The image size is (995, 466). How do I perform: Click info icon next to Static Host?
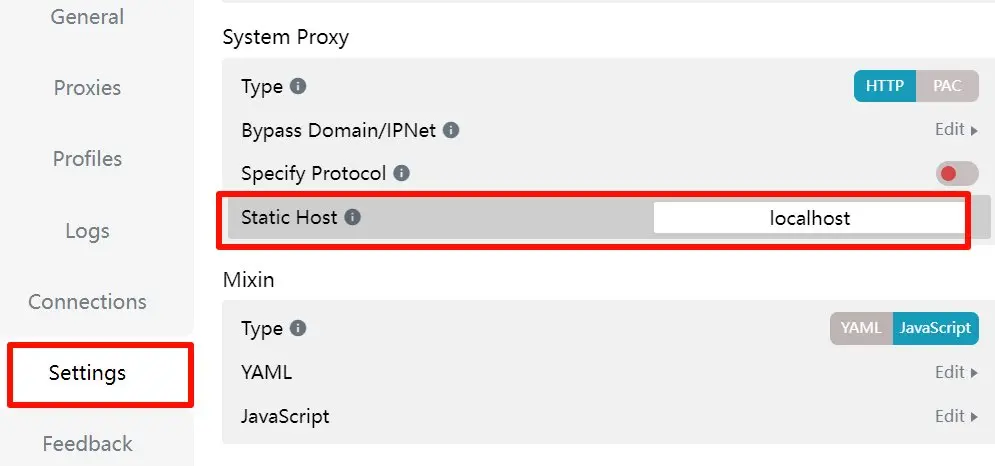(352, 217)
